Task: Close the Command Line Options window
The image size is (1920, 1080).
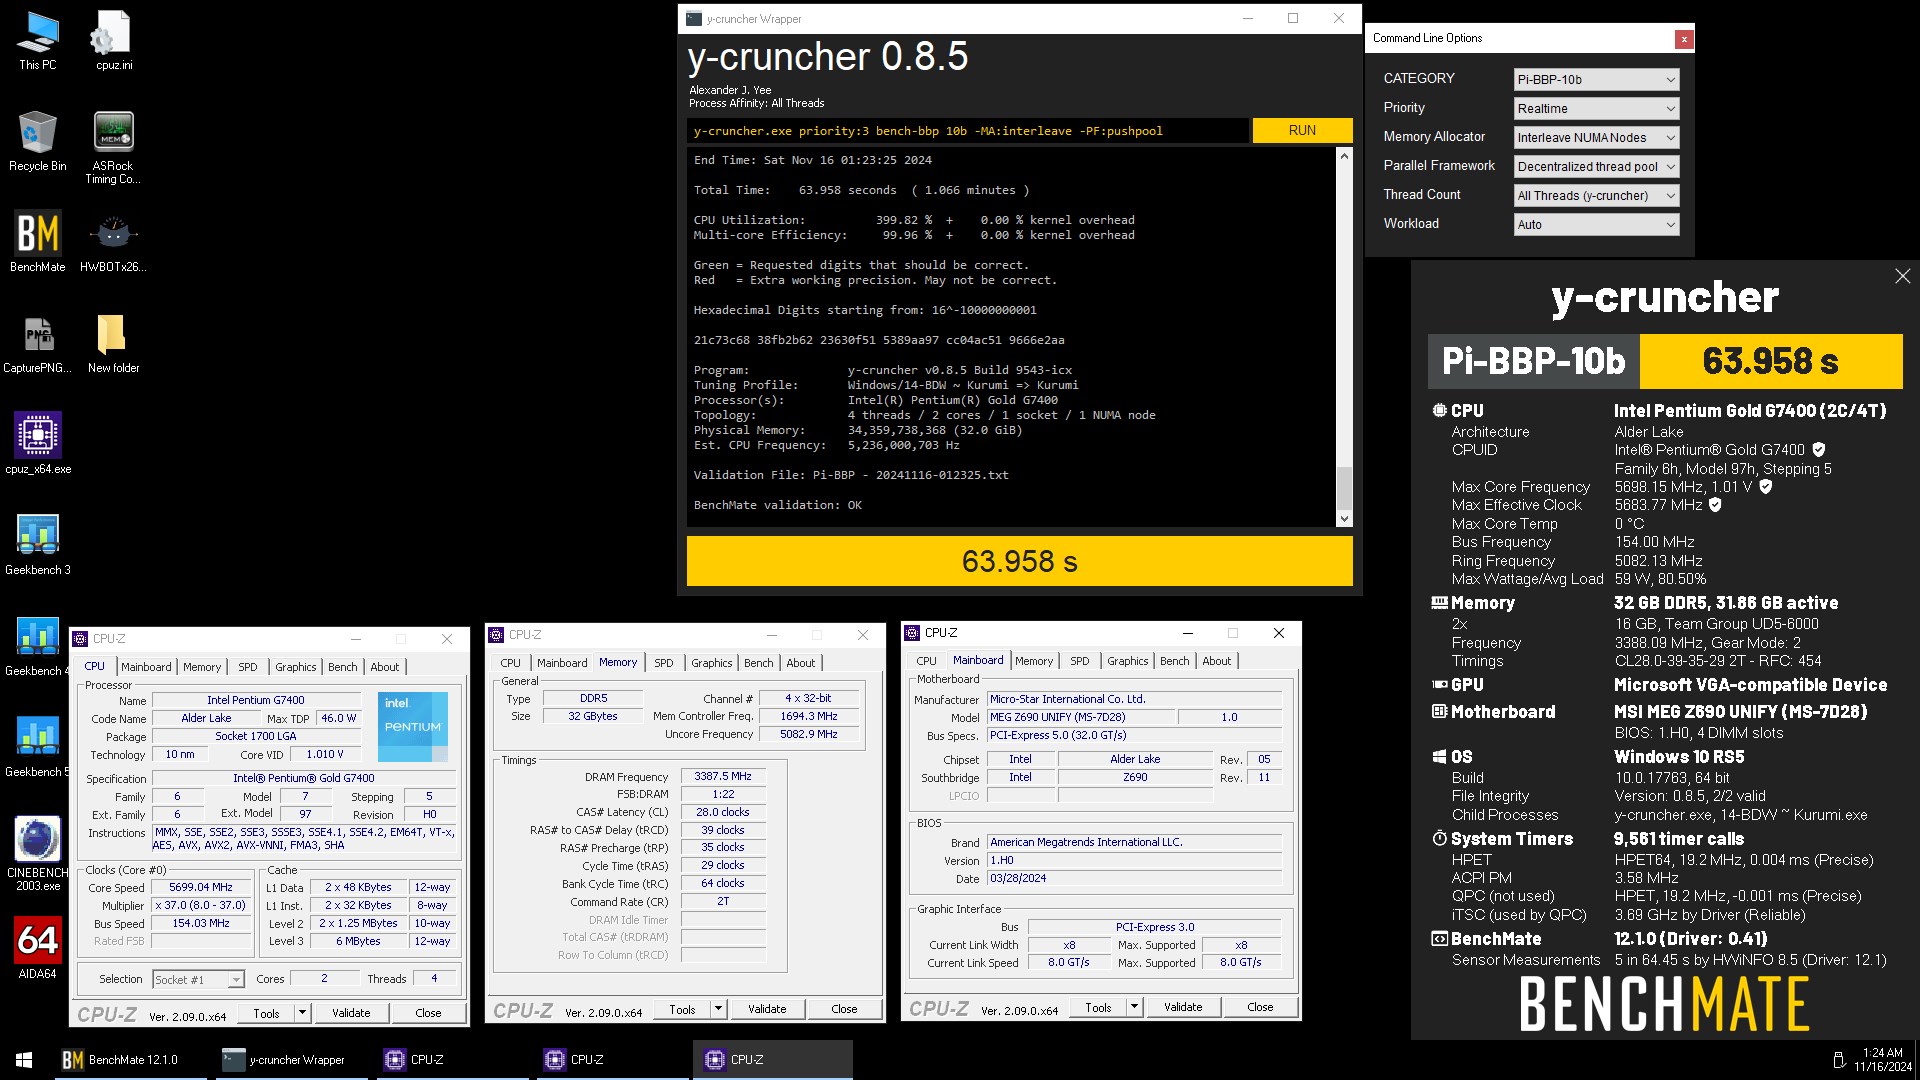Action: (1684, 39)
